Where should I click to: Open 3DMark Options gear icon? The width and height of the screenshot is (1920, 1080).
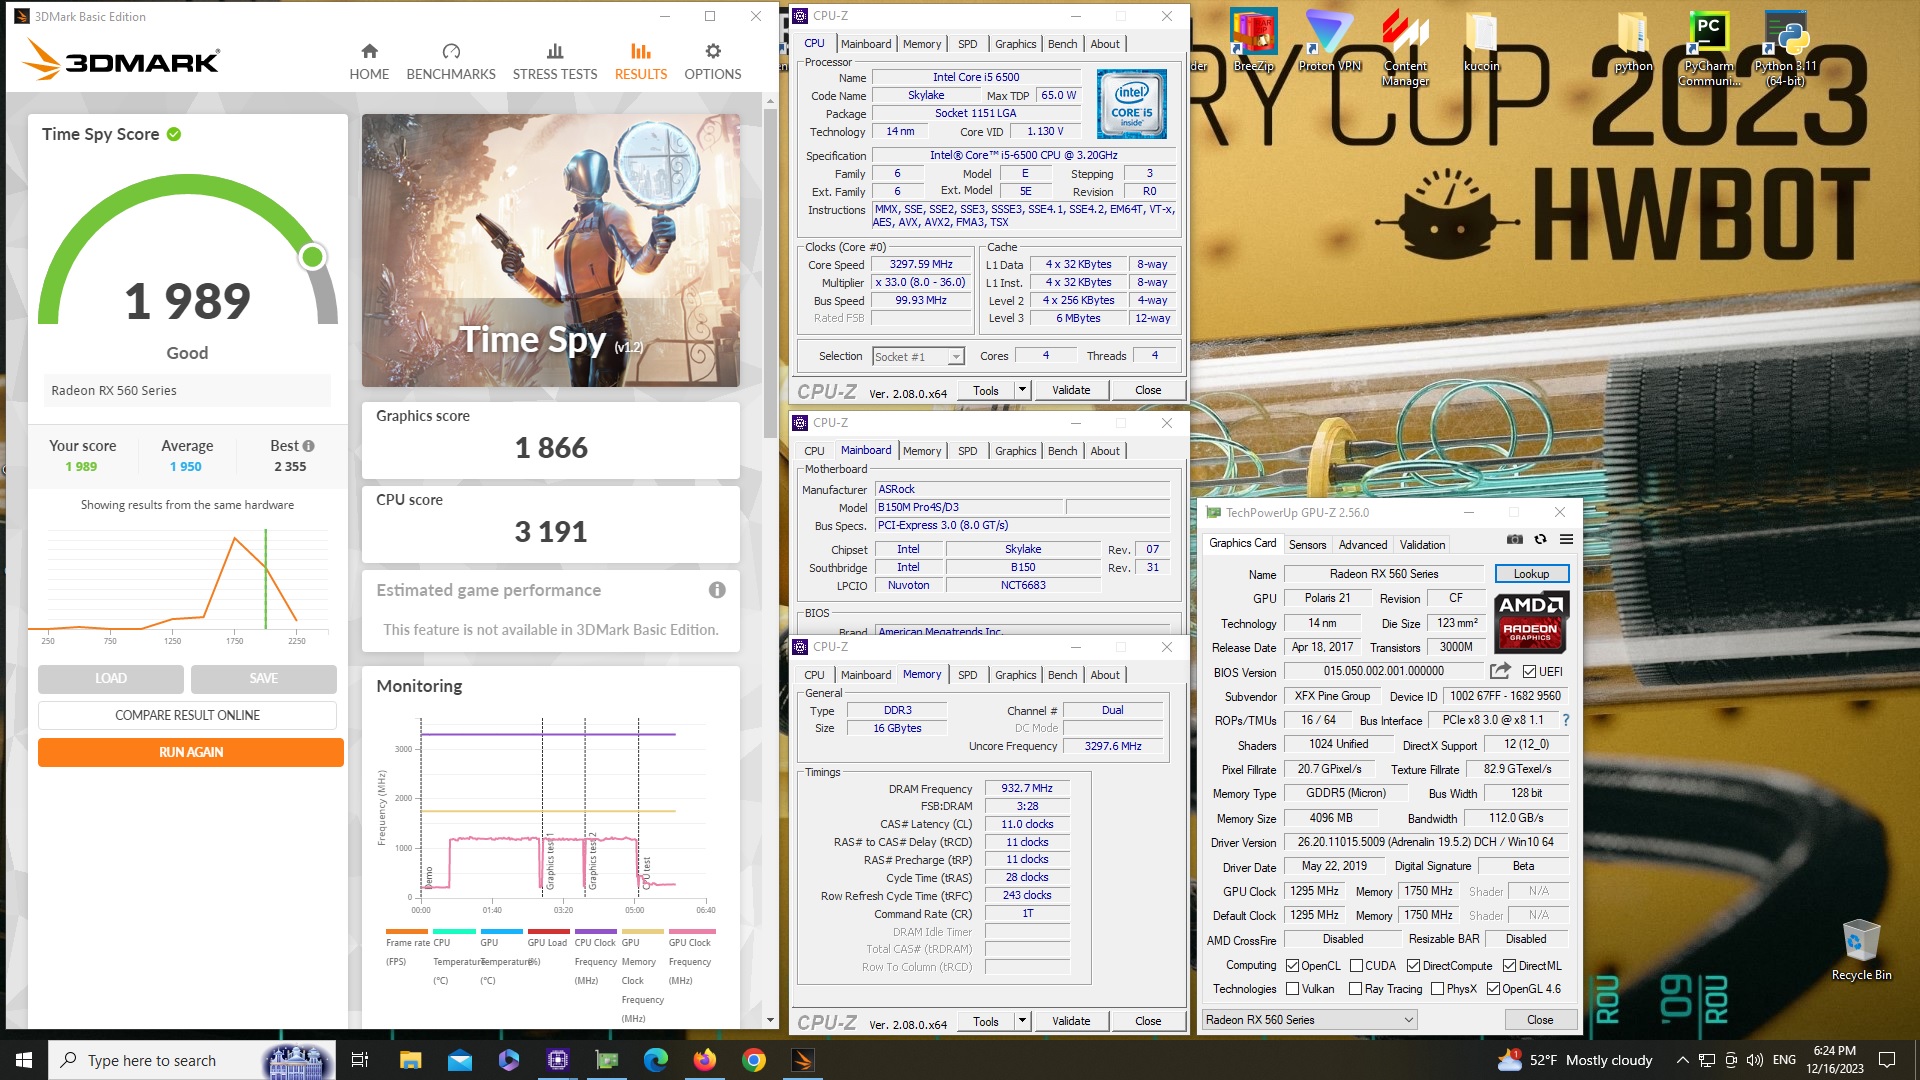pos(713,51)
